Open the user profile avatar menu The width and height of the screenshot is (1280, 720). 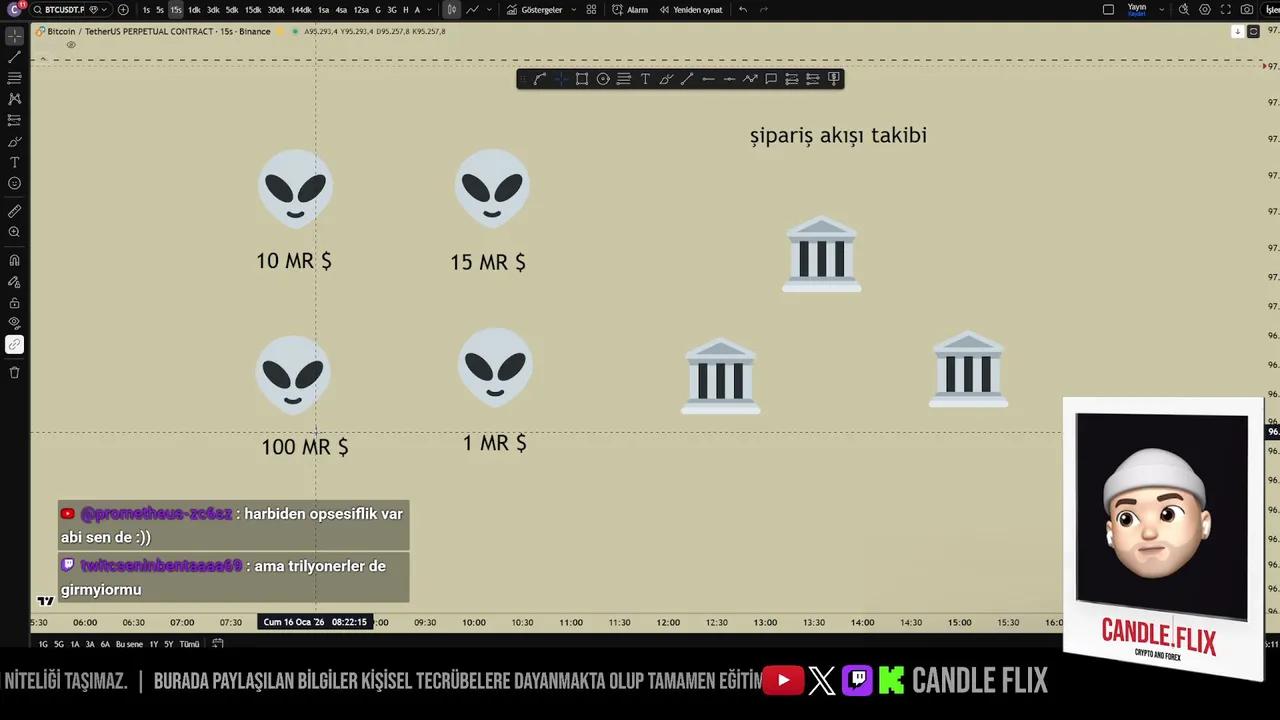pos(14,10)
